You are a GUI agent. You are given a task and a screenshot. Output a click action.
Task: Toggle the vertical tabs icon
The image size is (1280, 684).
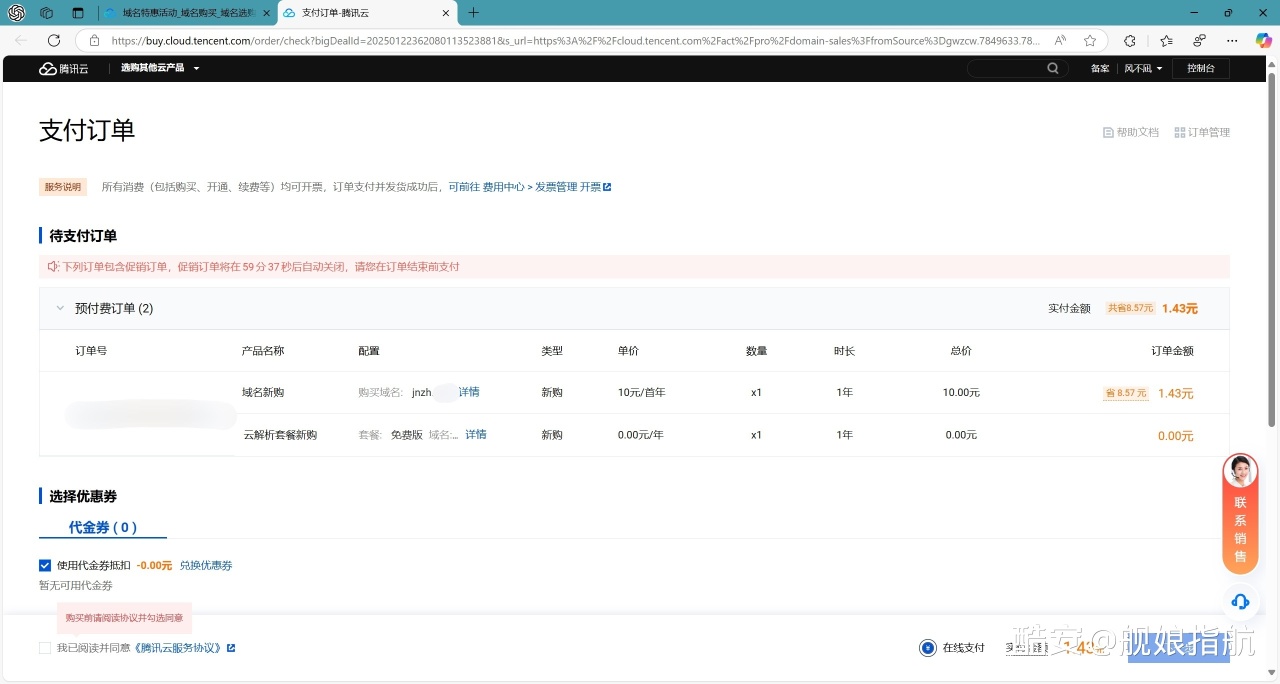(x=78, y=13)
